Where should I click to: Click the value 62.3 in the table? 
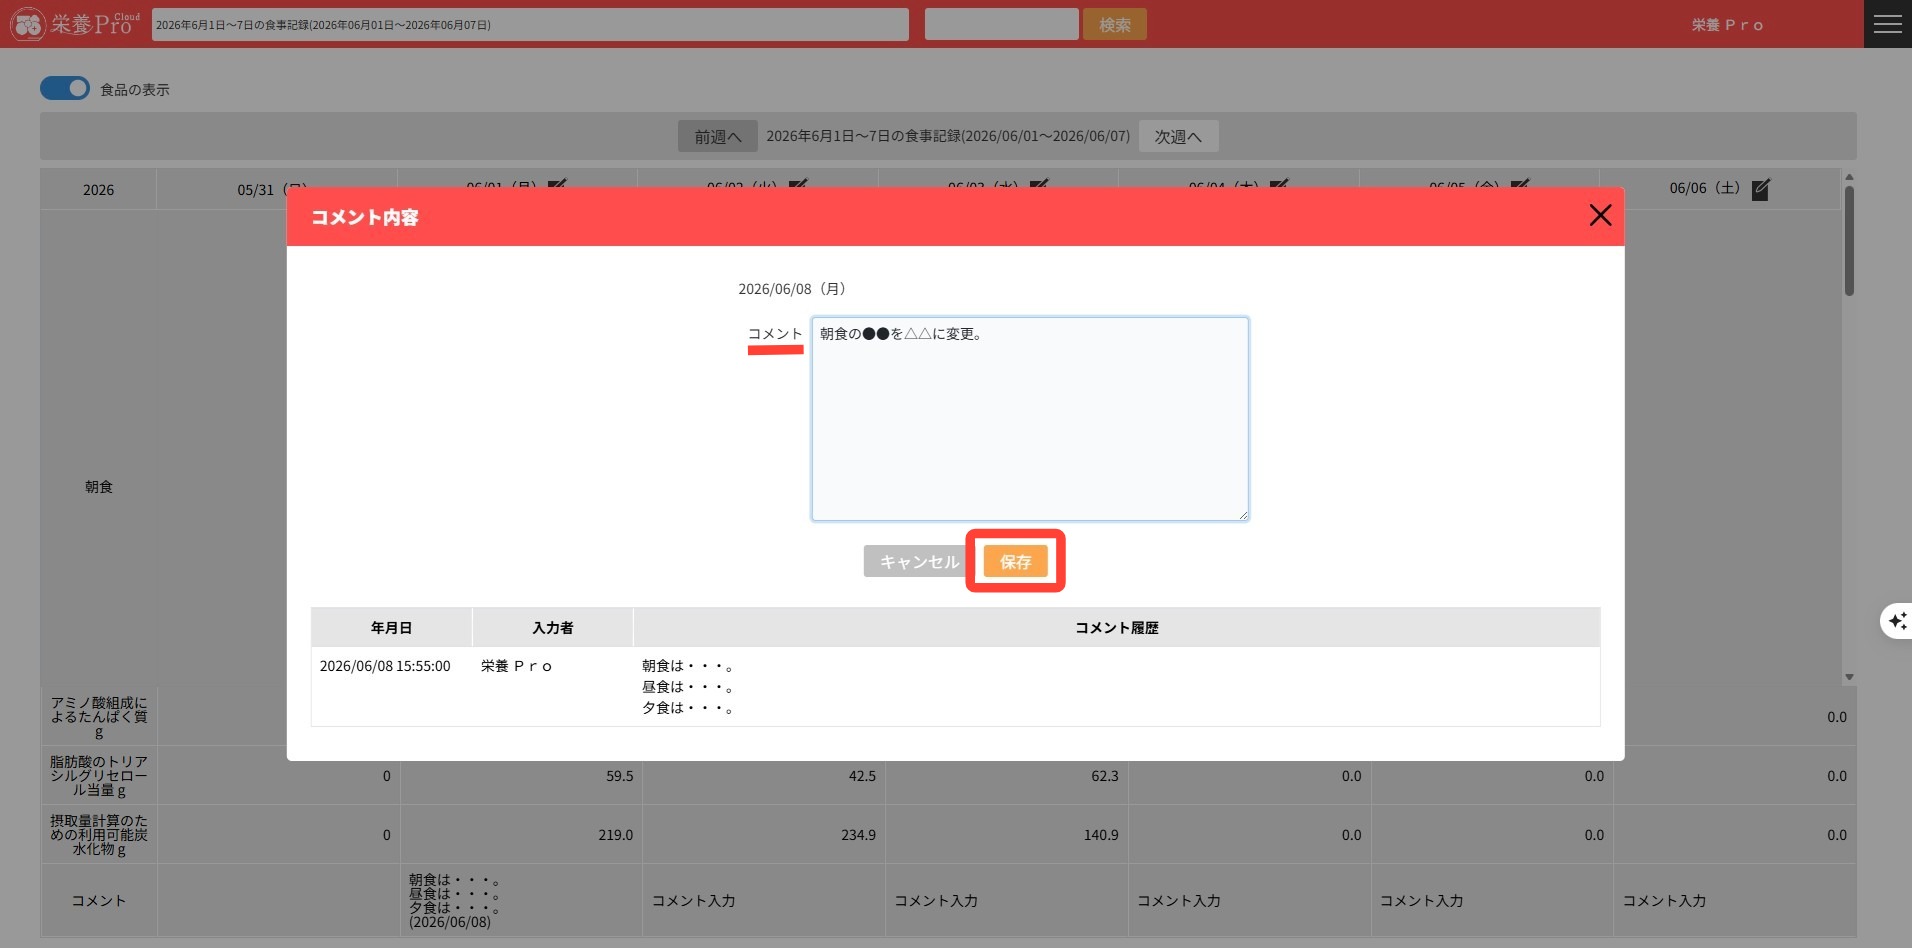tap(1104, 775)
